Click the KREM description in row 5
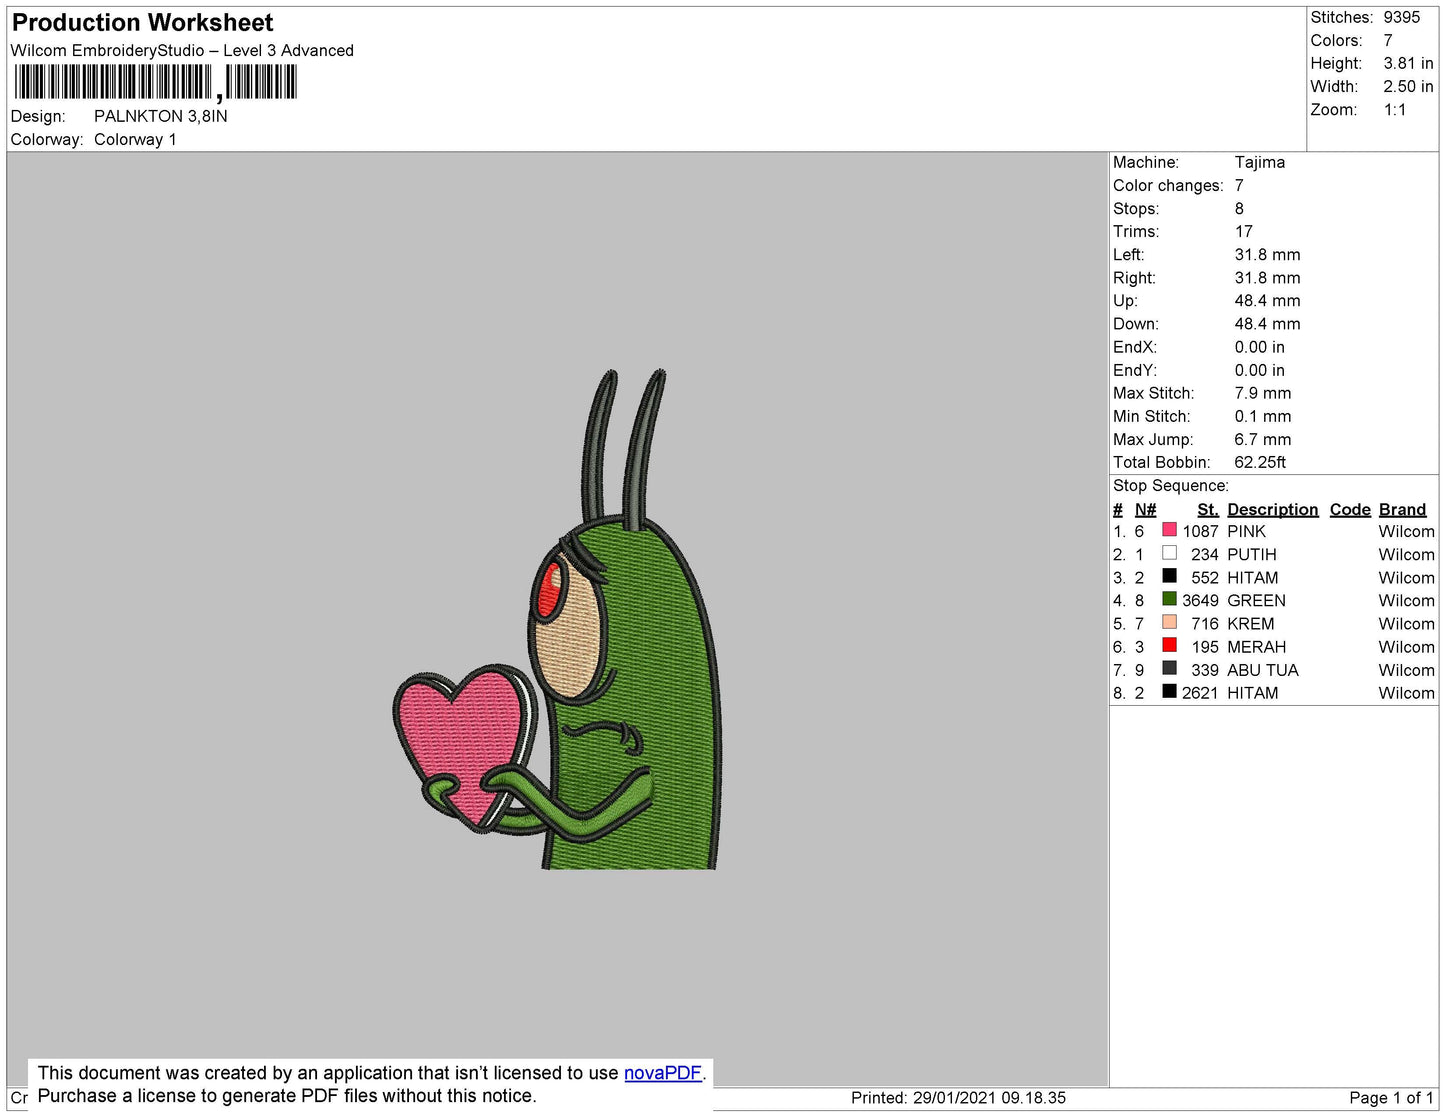The width and height of the screenshot is (1445, 1117). tap(1251, 623)
